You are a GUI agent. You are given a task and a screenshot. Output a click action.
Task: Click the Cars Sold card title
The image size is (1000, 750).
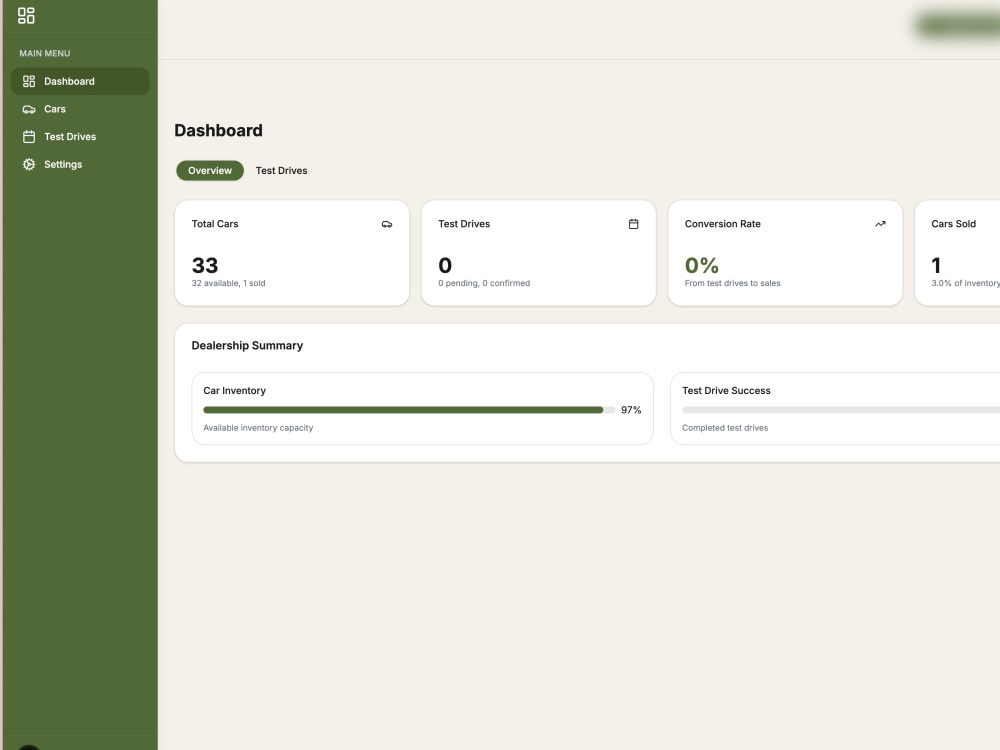click(x=953, y=224)
